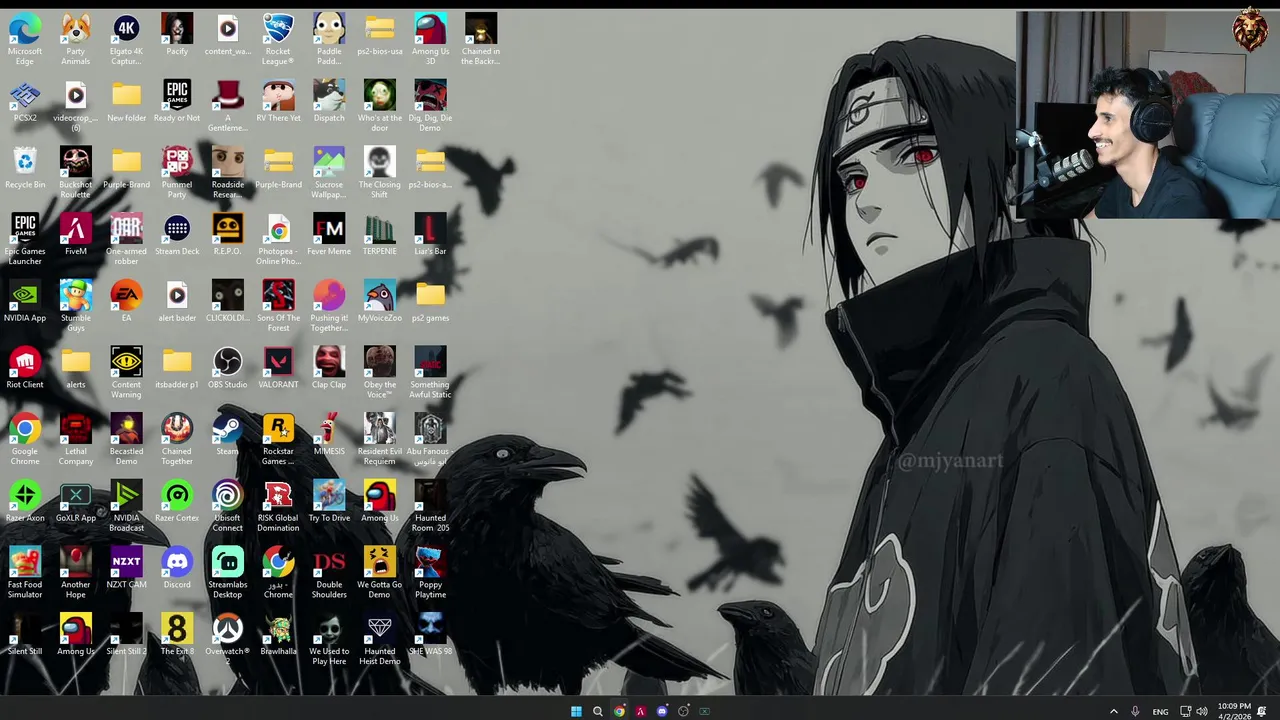Launch the Brawlhalla shortcut

pos(278,634)
